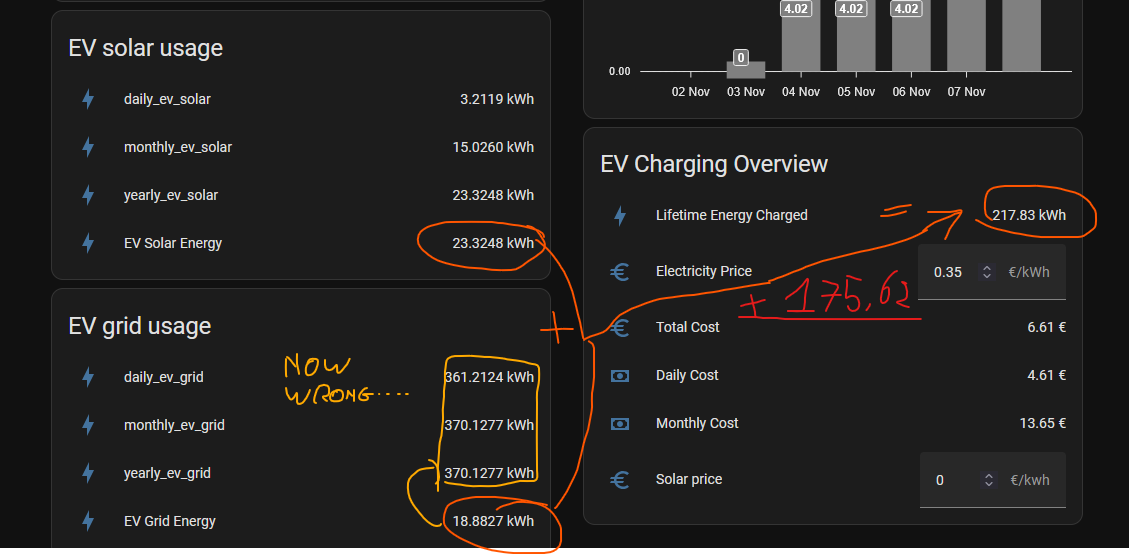This screenshot has height=554, width=1129.
Task: Click the lightning icon beside EV Grid Energy
Action: point(88,521)
